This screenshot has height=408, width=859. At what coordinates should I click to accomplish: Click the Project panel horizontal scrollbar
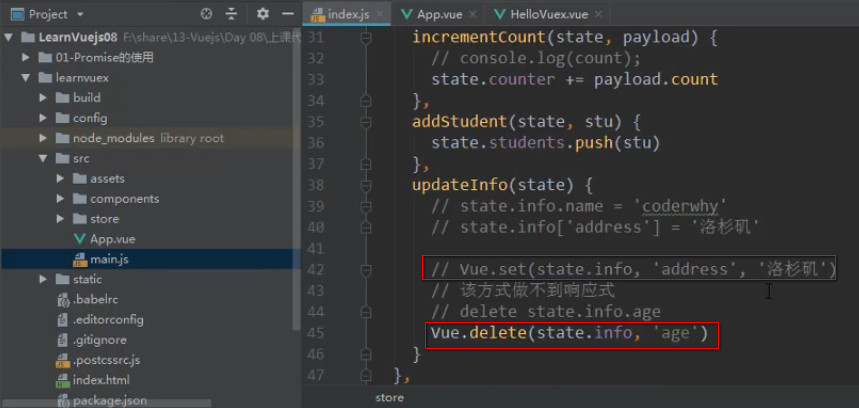tap(105, 403)
